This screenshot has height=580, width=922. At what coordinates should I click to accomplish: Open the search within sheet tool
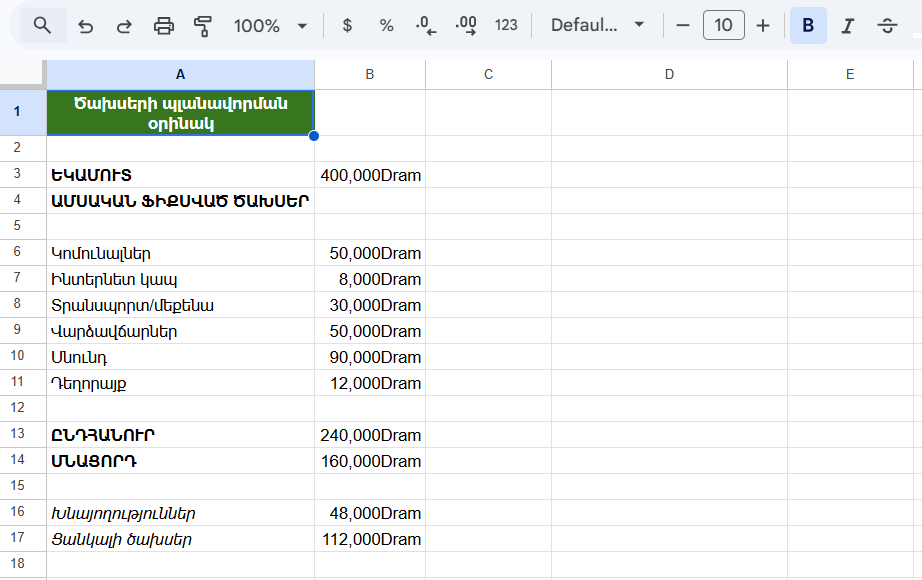(x=42, y=25)
